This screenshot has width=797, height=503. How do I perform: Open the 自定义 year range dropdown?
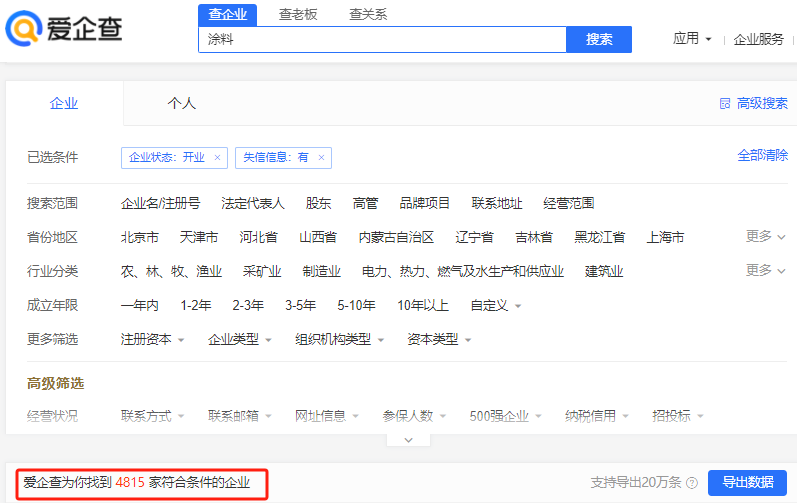tap(495, 306)
